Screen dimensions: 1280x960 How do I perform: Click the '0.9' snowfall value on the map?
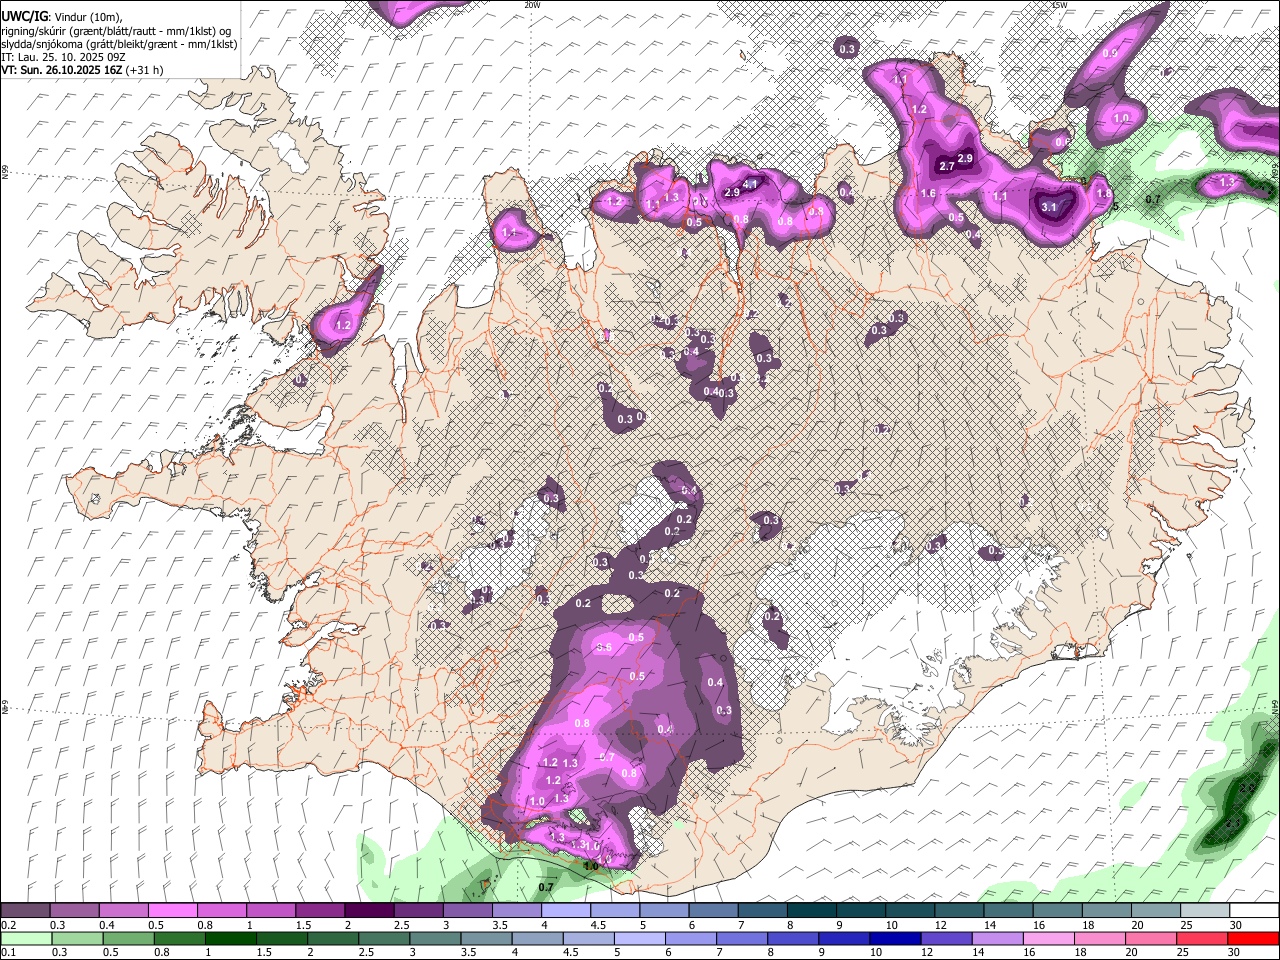click(x=1109, y=53)
